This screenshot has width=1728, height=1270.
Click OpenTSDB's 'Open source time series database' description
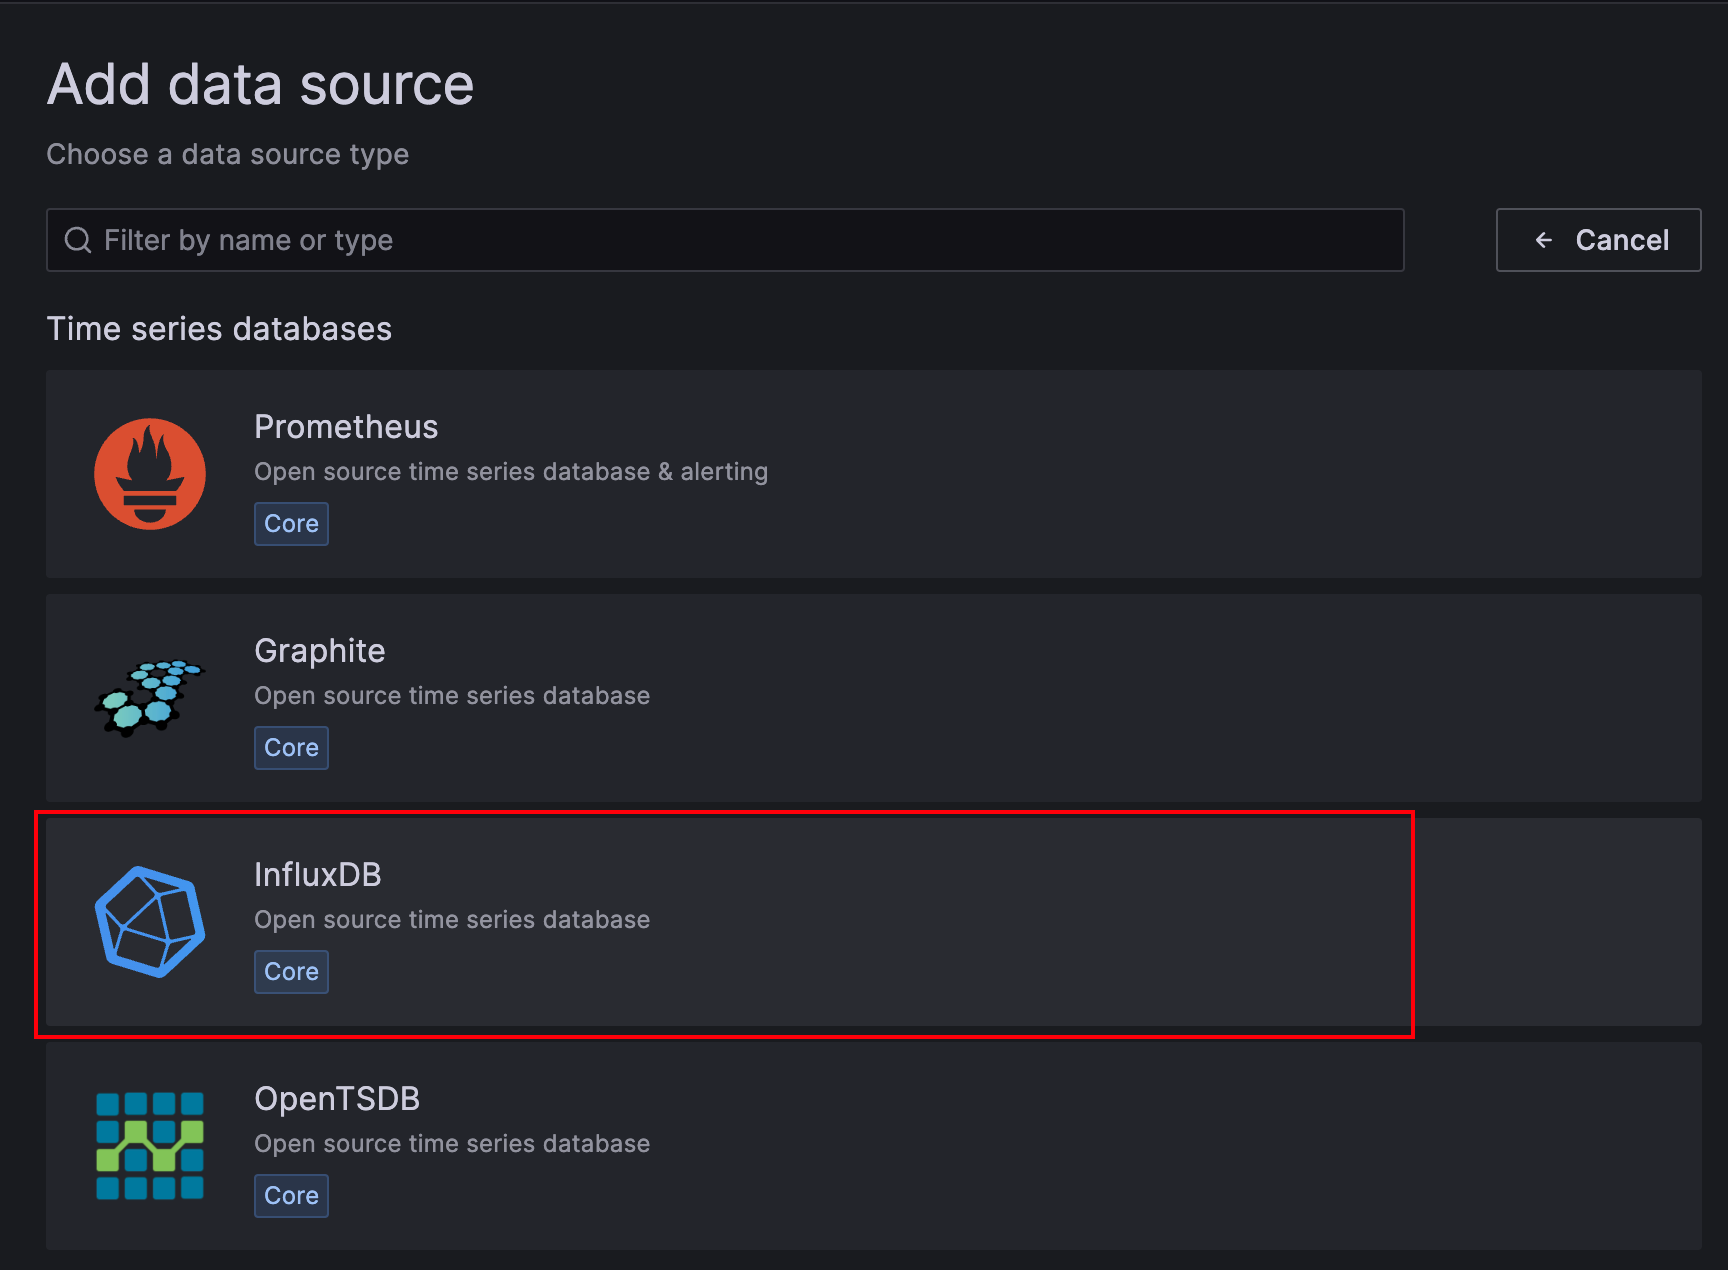pos(452,1144)
